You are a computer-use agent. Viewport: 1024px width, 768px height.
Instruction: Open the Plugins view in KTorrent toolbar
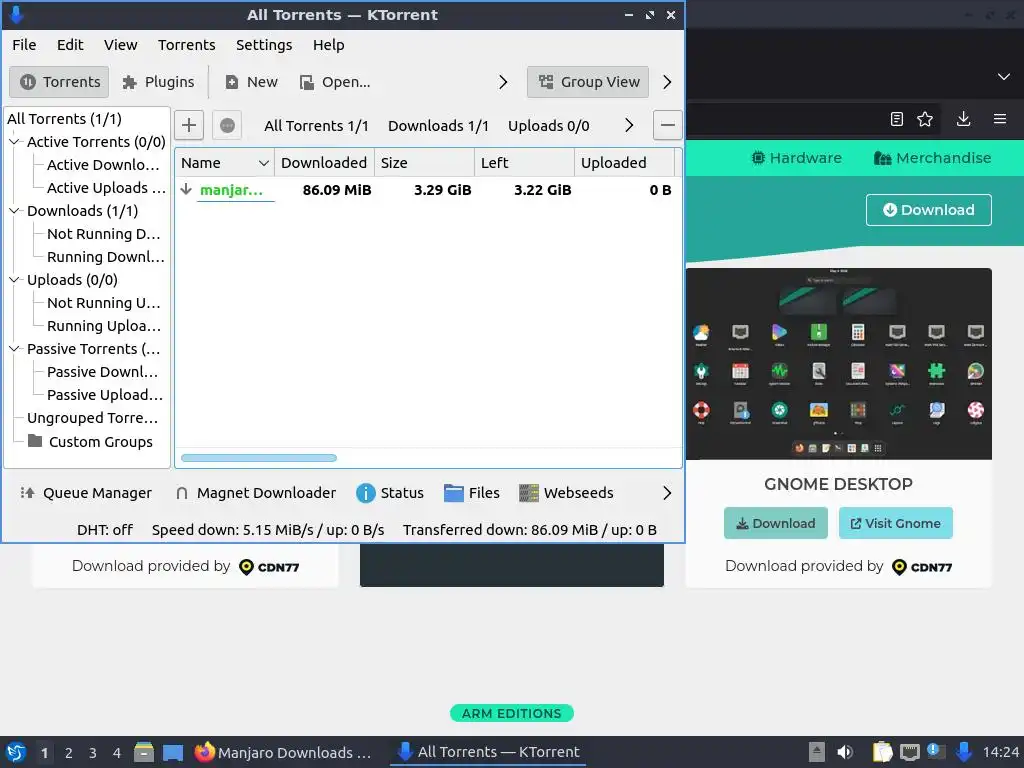[x=159, y=82]
